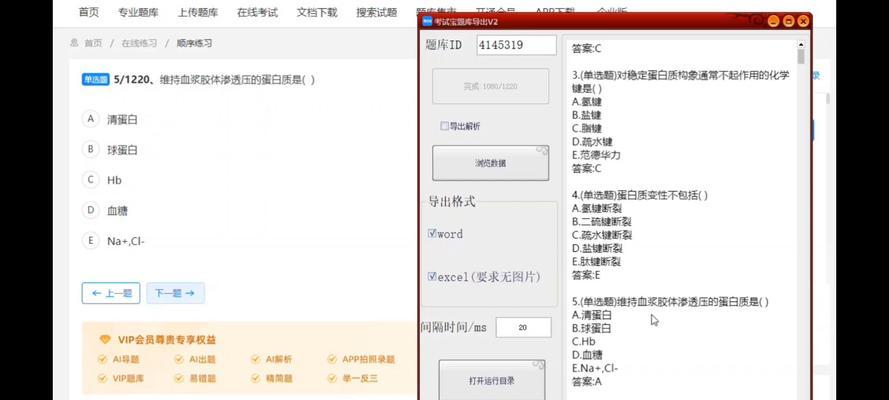Click the 在线练习 breadcrumb link
889x400 pixels.
tap(139, 43)
